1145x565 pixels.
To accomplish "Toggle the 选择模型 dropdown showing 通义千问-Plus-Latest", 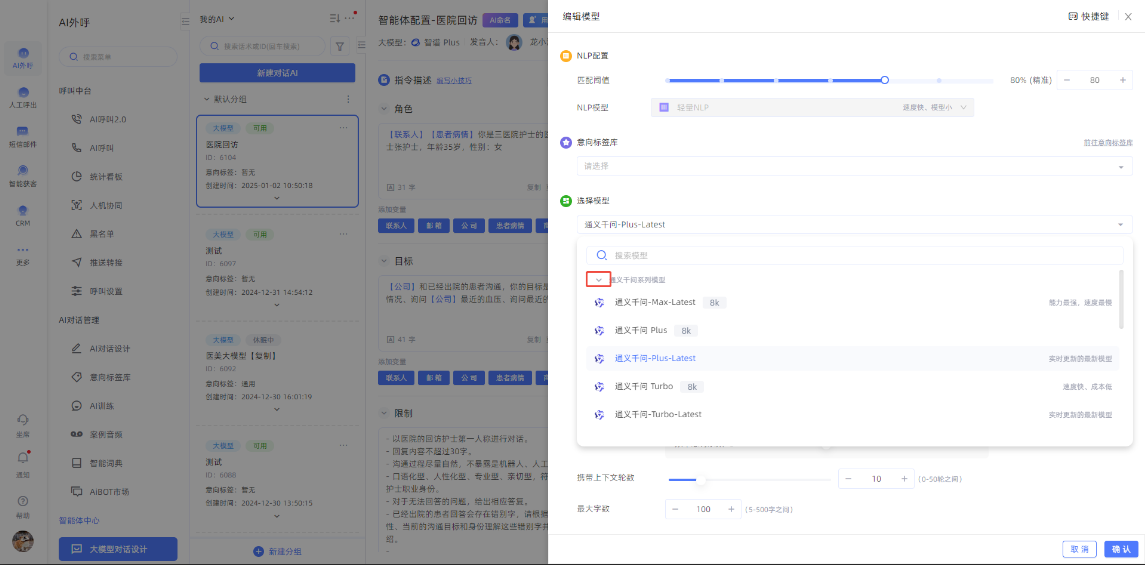I will point(853,225).
